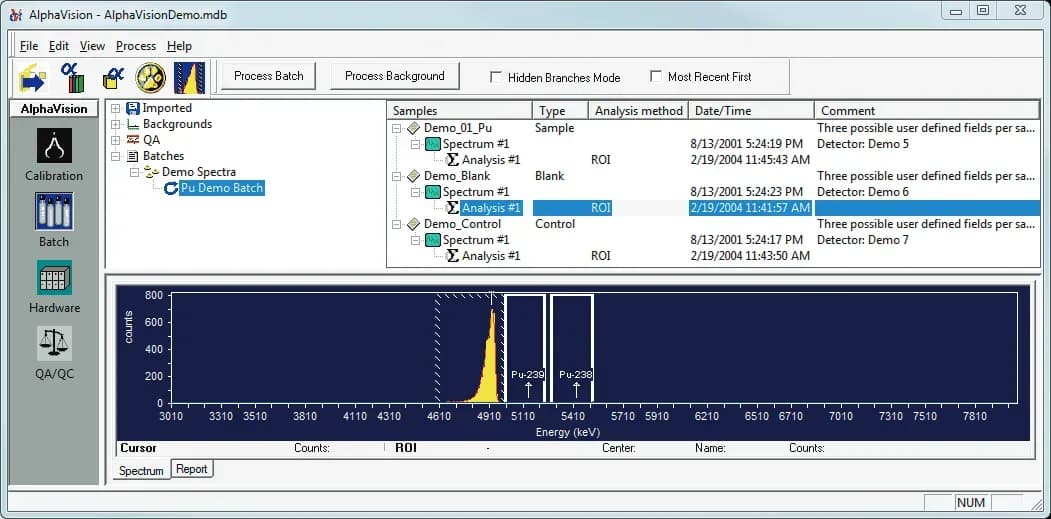Click the NUM status bar indicator
The height and width of the screenshot is (519, 1051).
point(971,502)
